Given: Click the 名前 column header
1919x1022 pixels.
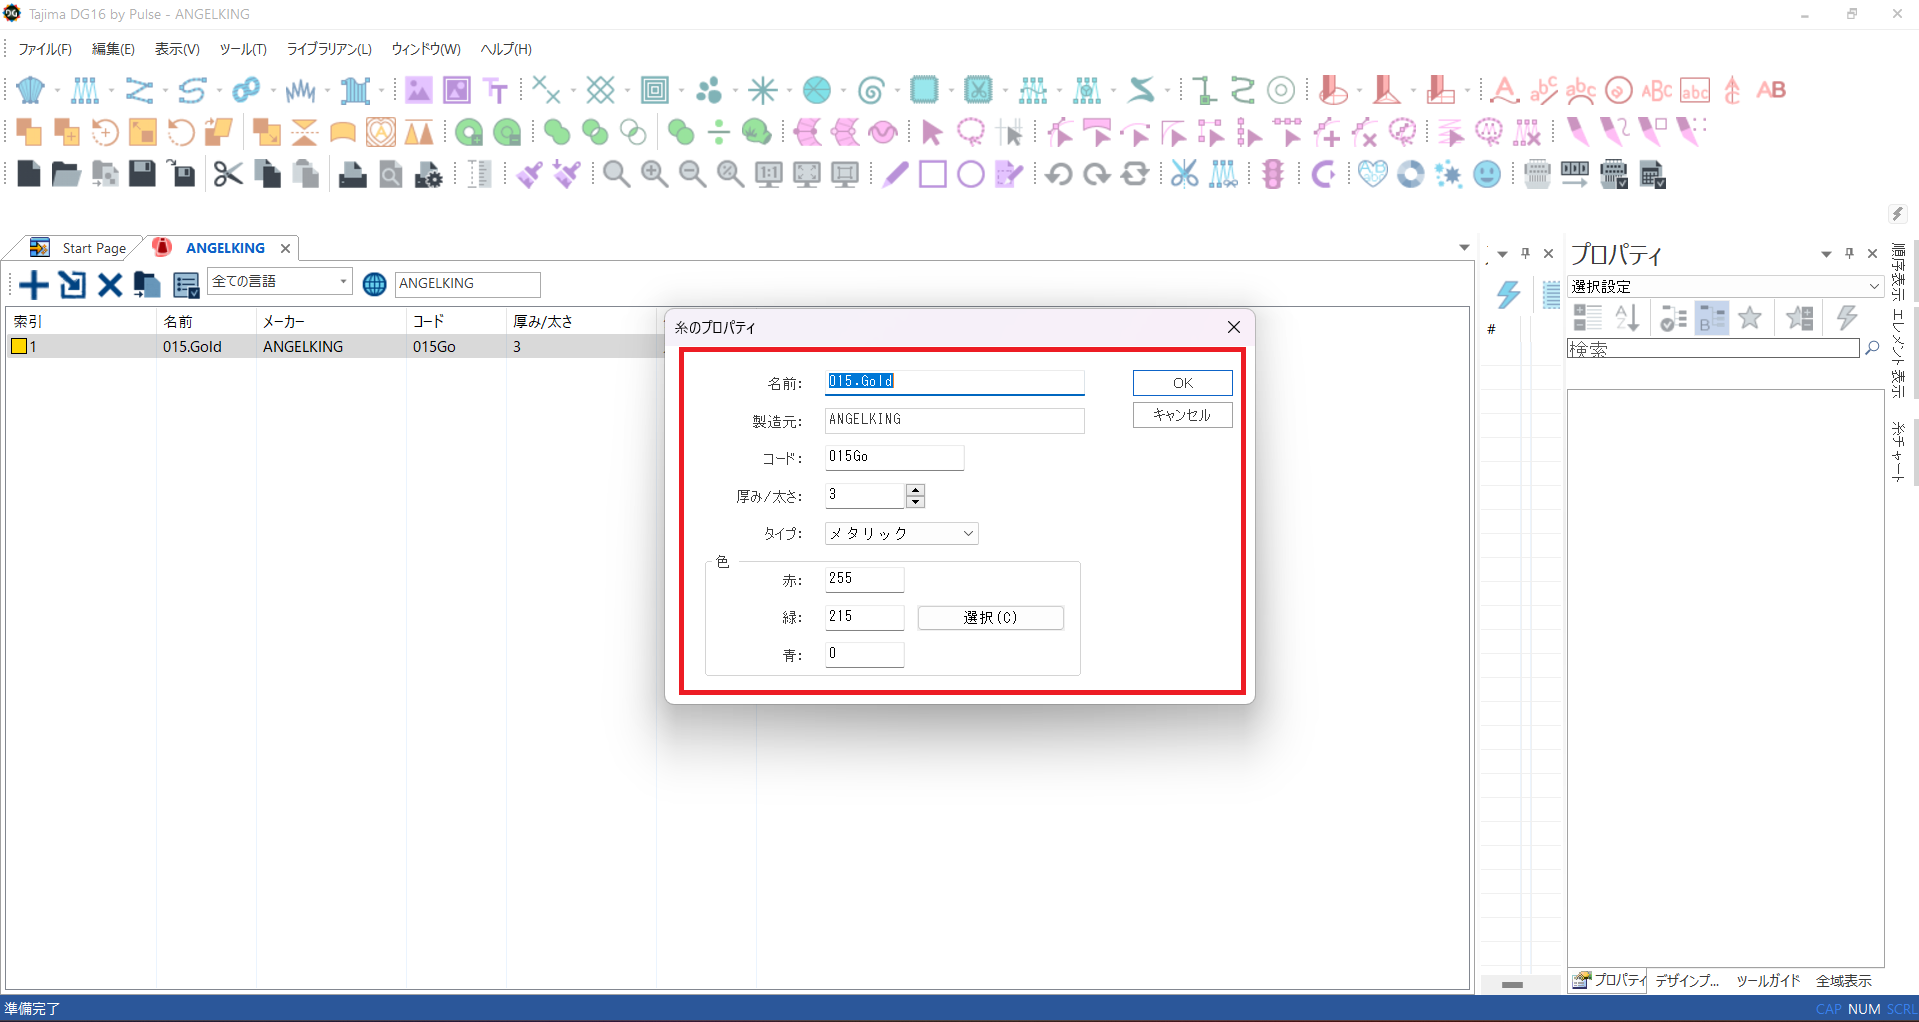Looking at the screenshot, I should click(207, 321).
